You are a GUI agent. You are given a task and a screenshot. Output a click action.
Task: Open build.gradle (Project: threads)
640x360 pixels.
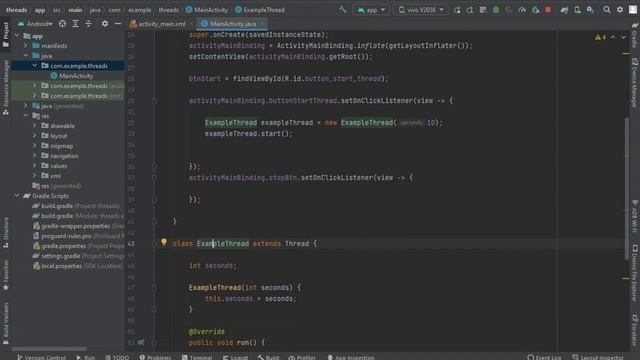coord(76,206)
